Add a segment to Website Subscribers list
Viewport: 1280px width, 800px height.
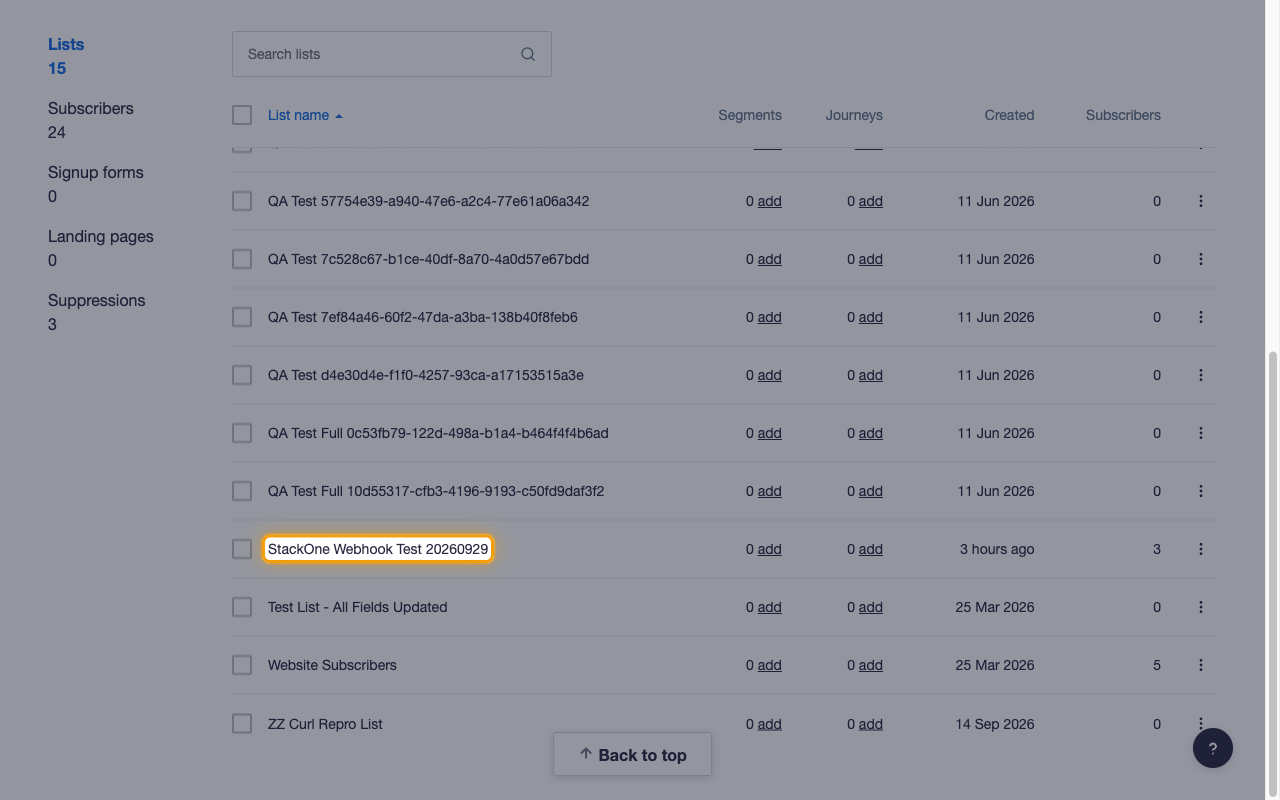769,665
